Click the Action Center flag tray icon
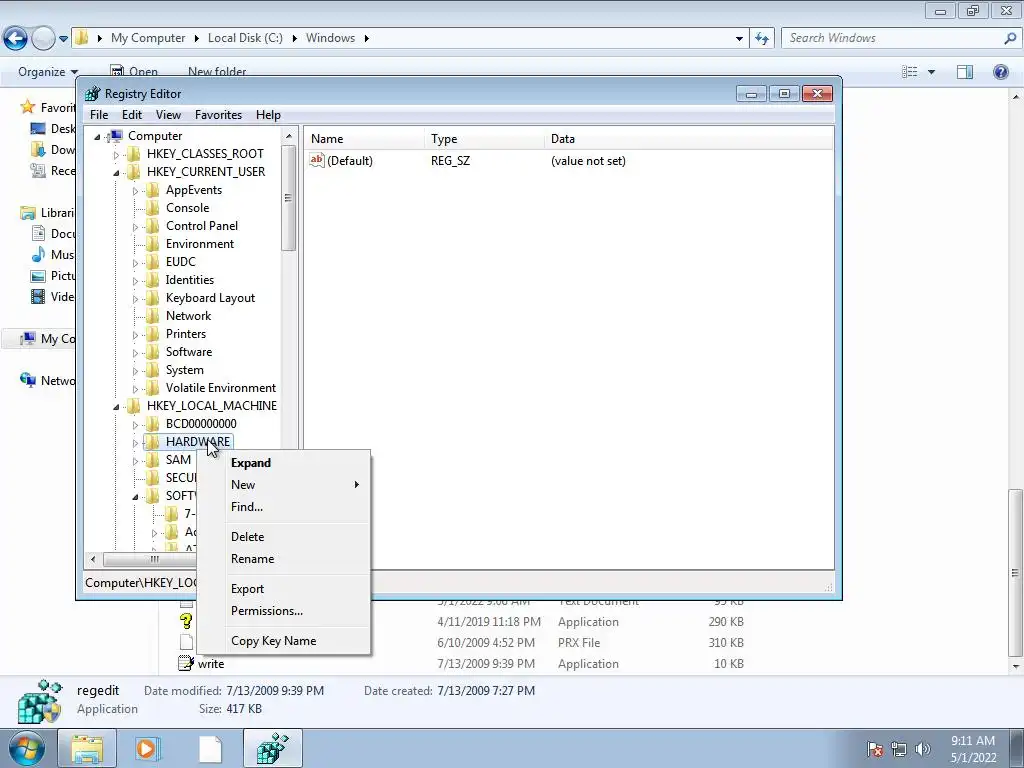 coord(875,749)
